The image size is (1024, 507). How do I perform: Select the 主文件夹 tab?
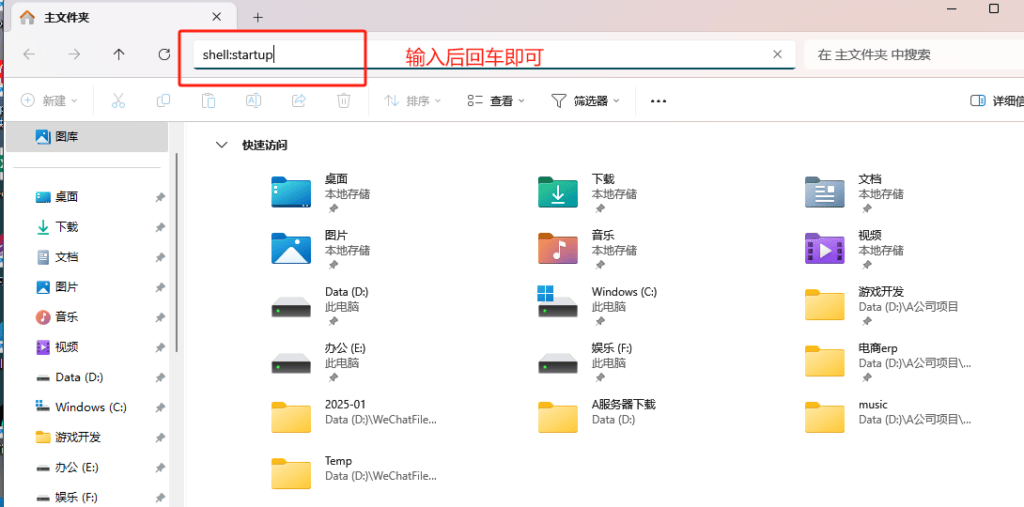pyautogui.click(x=122, y=17)
